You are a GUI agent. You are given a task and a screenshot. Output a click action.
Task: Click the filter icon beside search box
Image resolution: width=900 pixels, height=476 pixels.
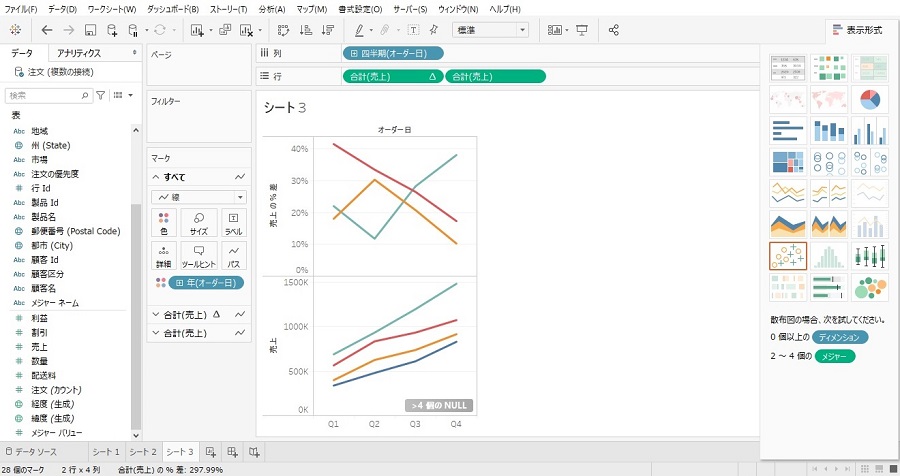tap(100, 95)
